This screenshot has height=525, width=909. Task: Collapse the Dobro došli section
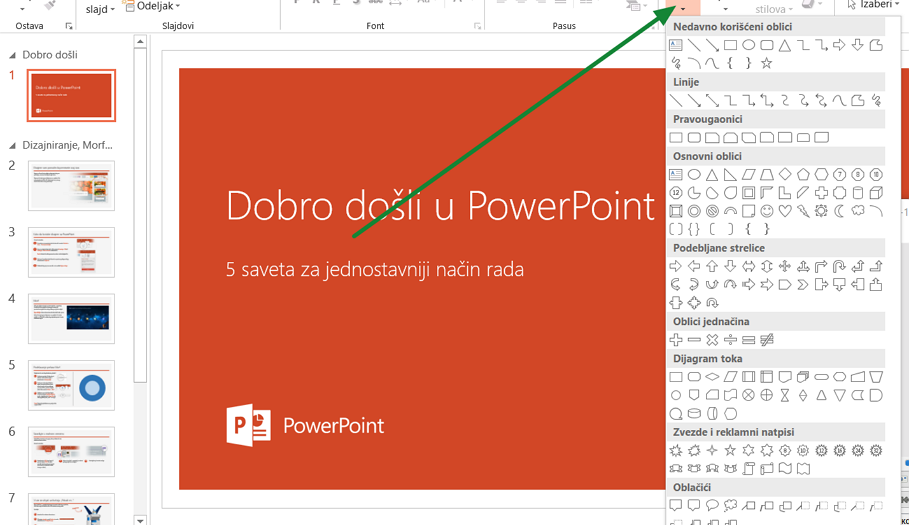12,55
